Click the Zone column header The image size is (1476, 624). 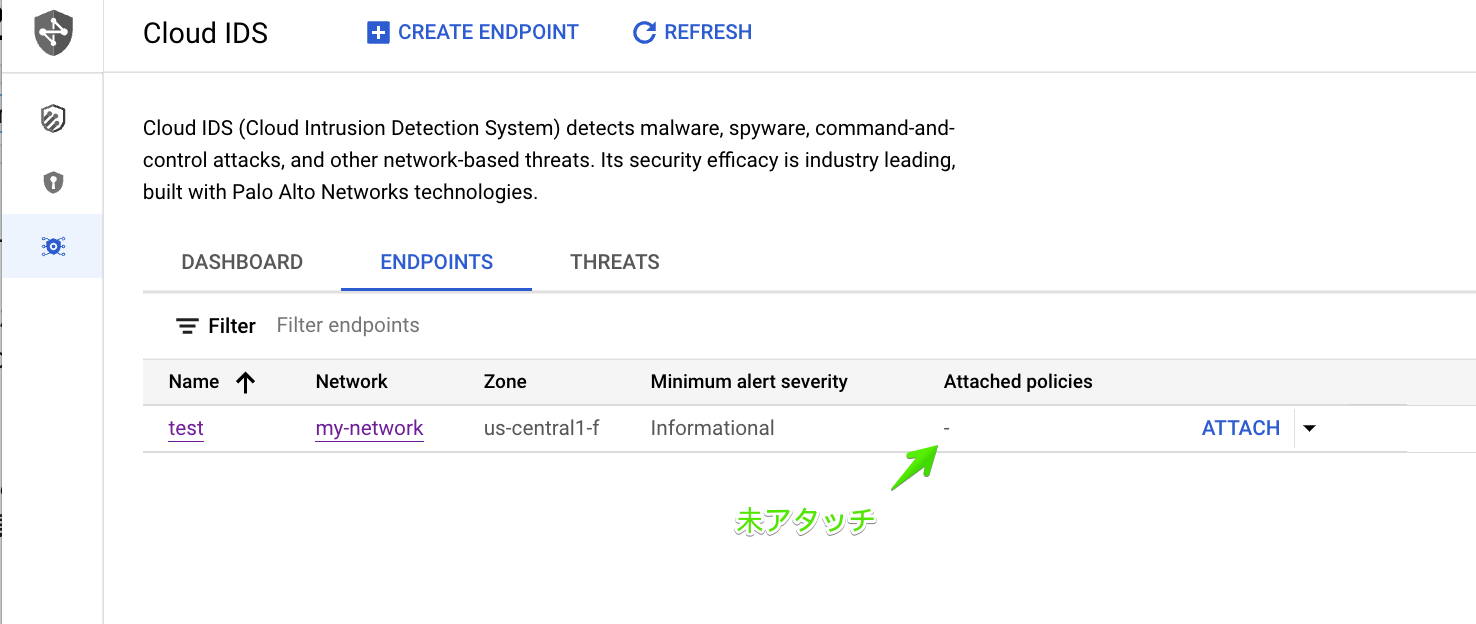click(x=505, y=382)
